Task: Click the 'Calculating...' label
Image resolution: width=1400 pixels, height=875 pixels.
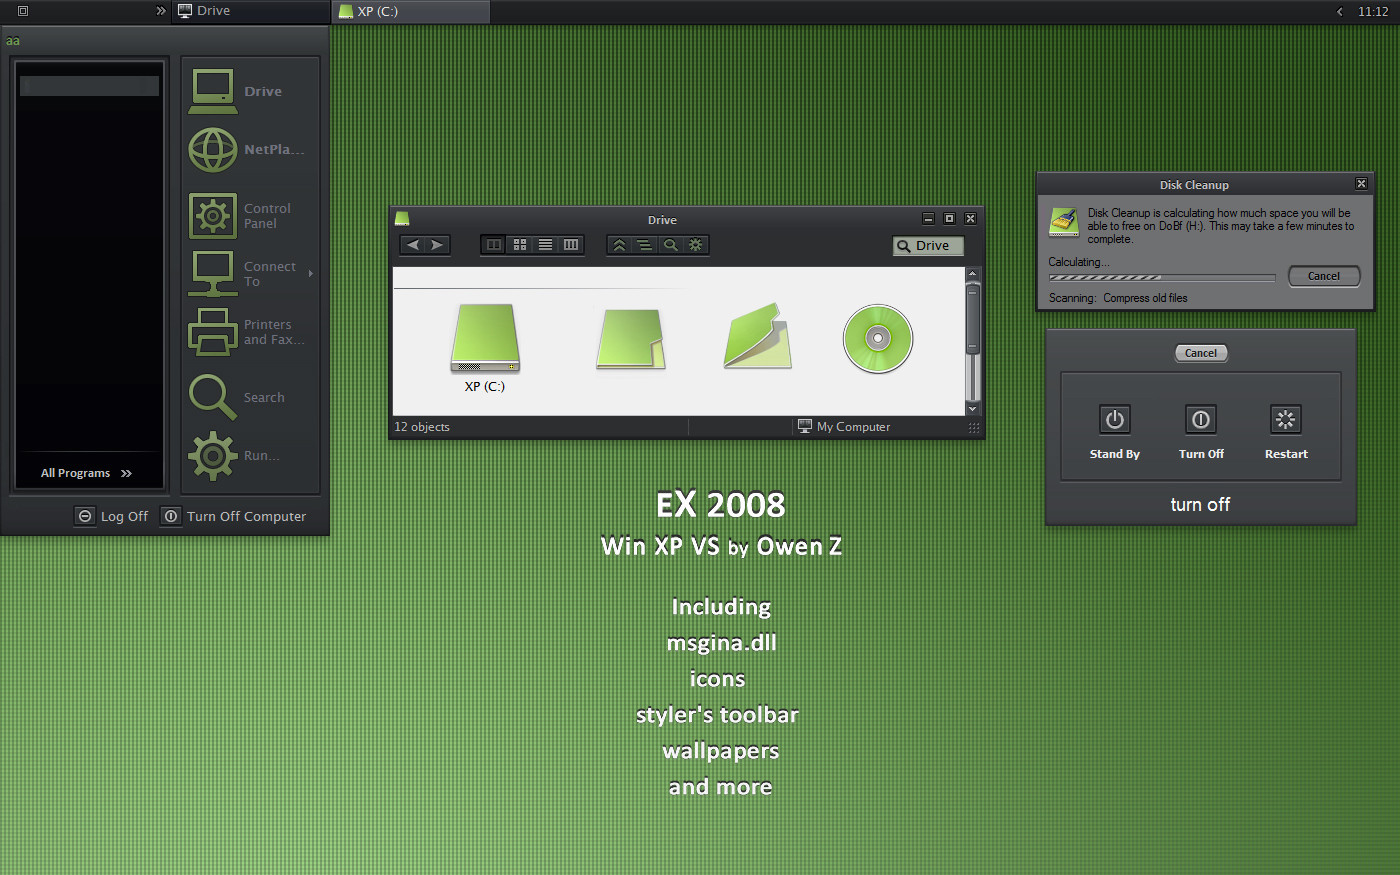Action: 1078,262
